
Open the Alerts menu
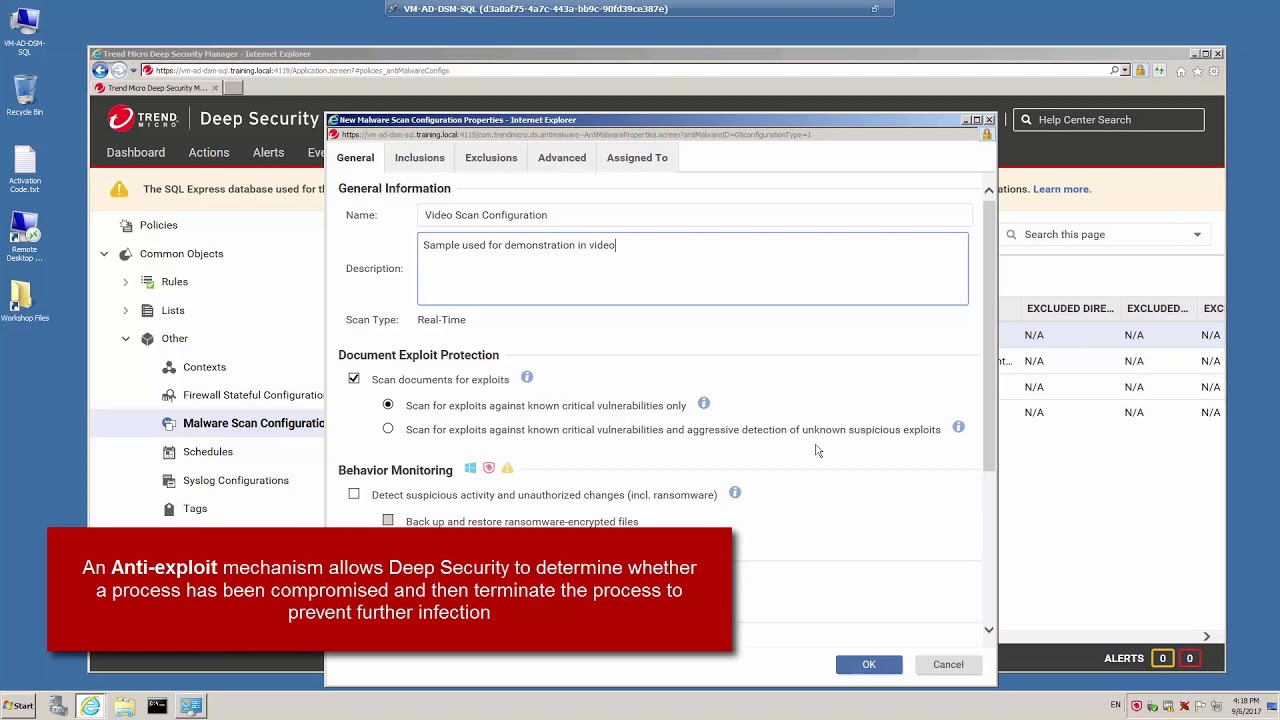pyautogui.click(x=268, y=153)
